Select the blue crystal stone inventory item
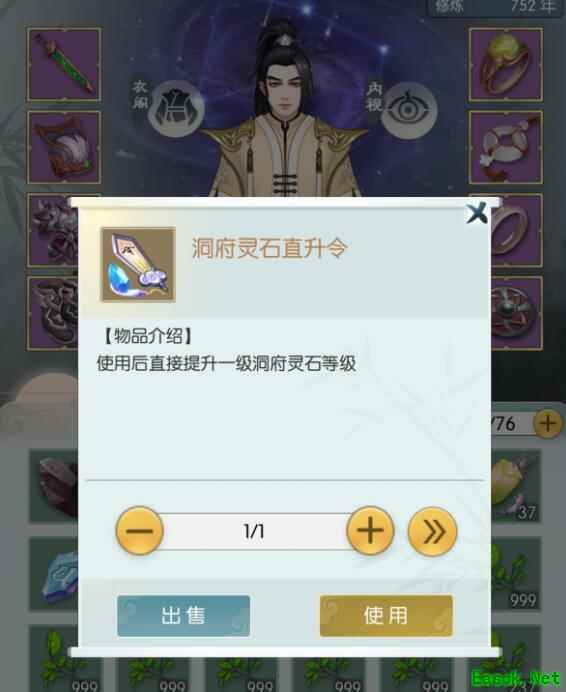This screenshot has width=566, height=692. point(54,574)
